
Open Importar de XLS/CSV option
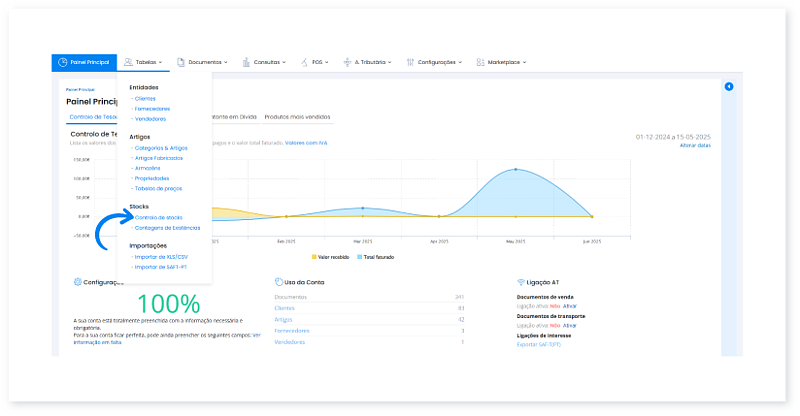(x=161, y=257)
